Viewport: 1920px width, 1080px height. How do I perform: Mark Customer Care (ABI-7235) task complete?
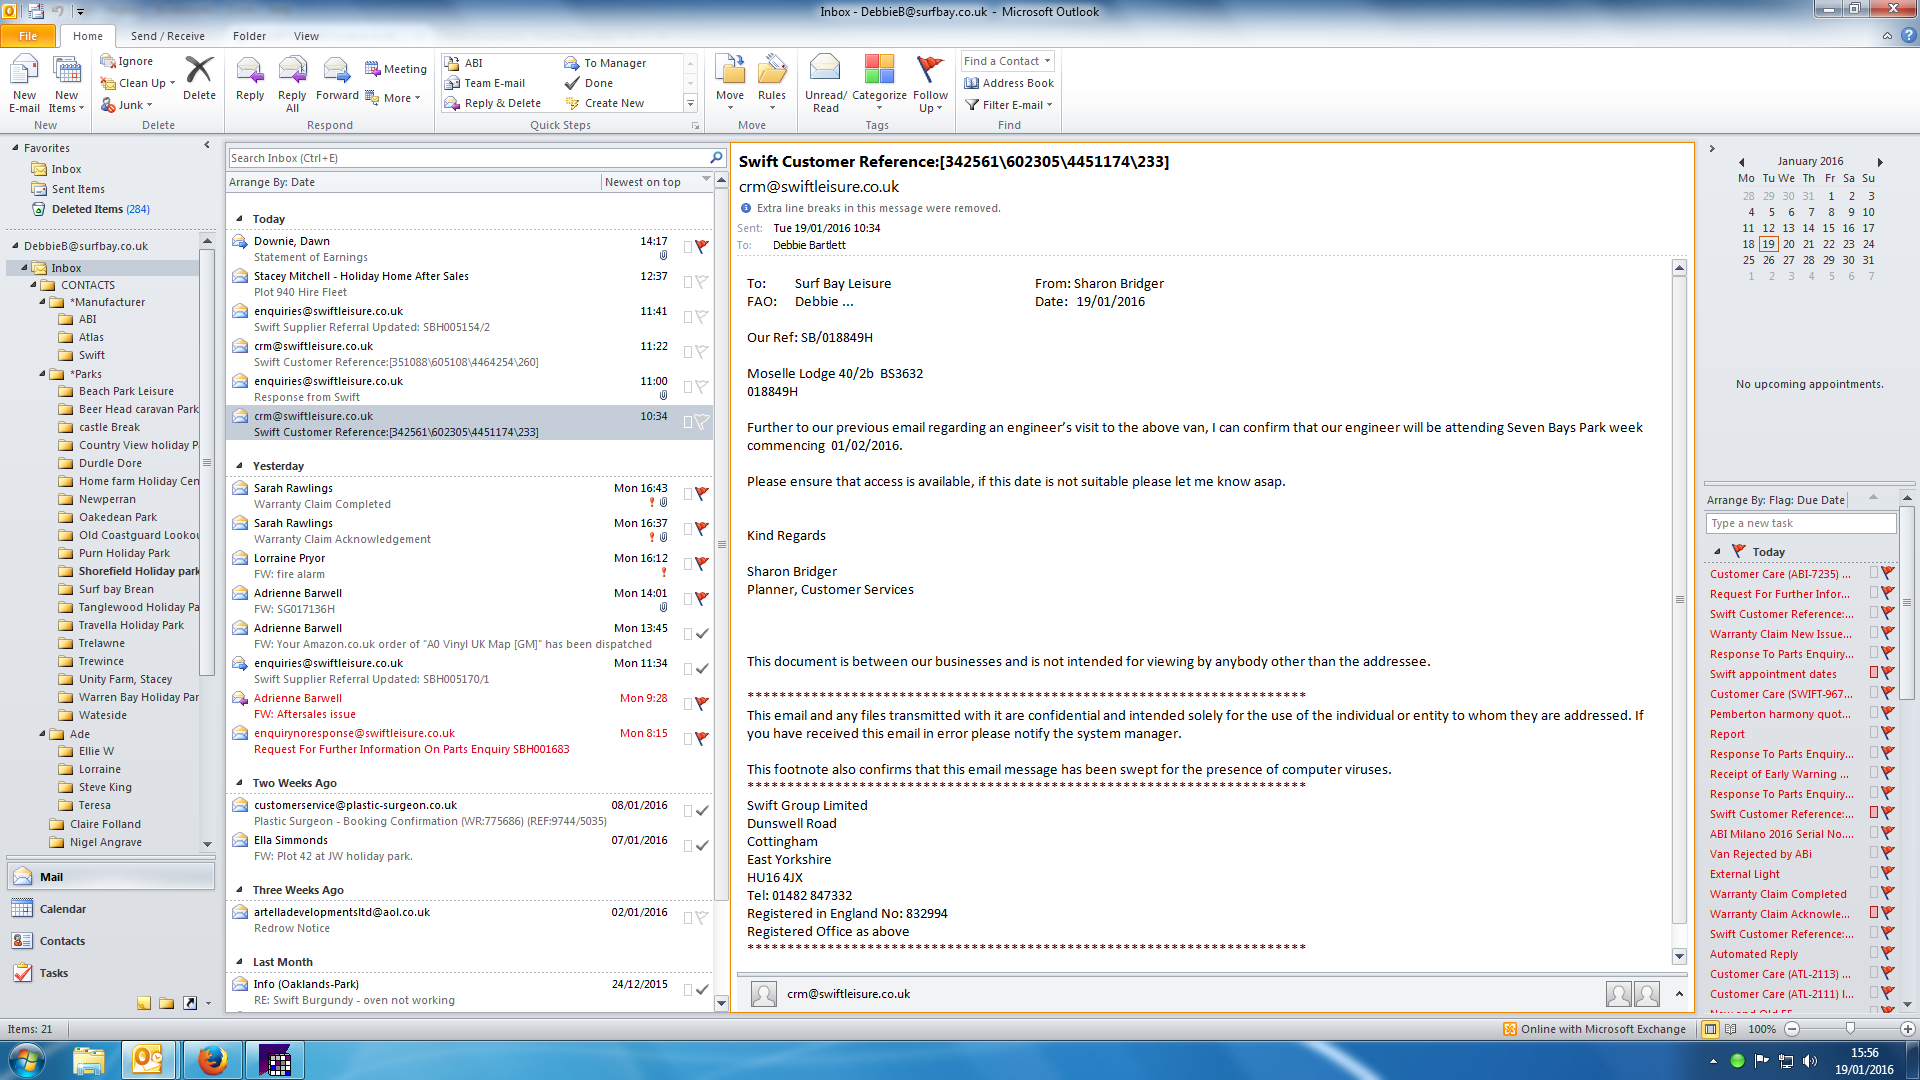coord(1888,573)
